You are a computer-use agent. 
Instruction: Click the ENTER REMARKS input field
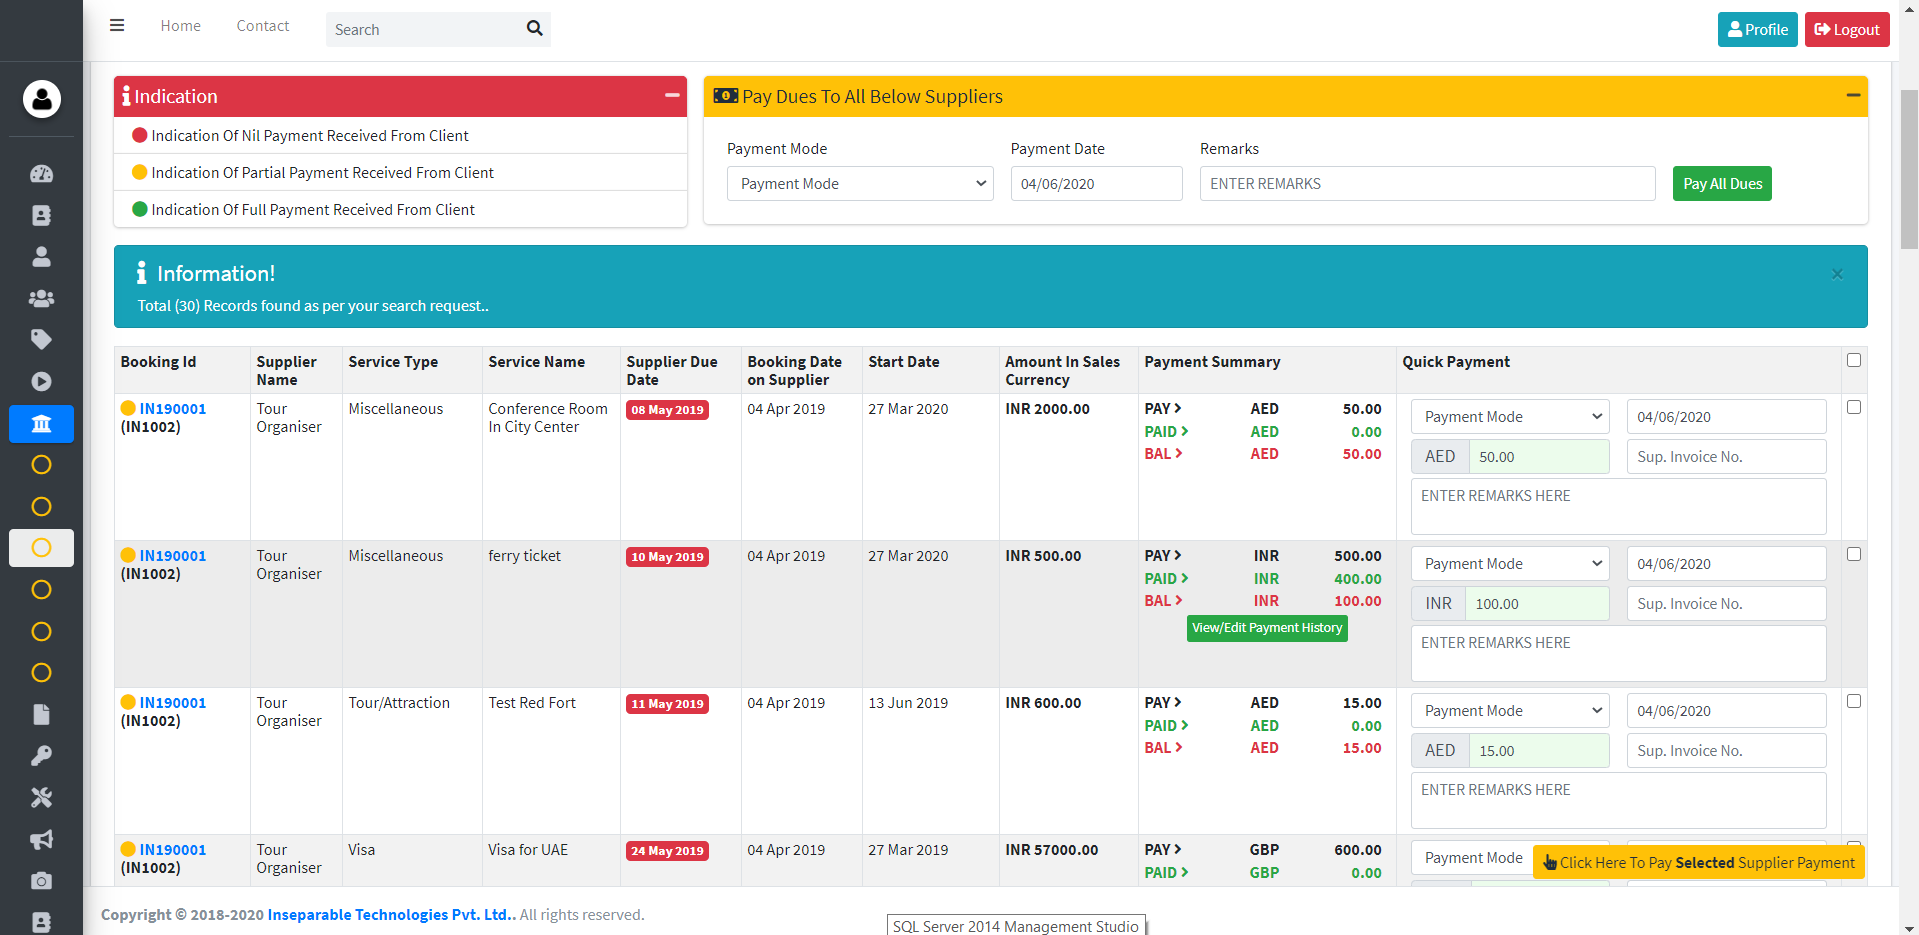click(1427, 184)
